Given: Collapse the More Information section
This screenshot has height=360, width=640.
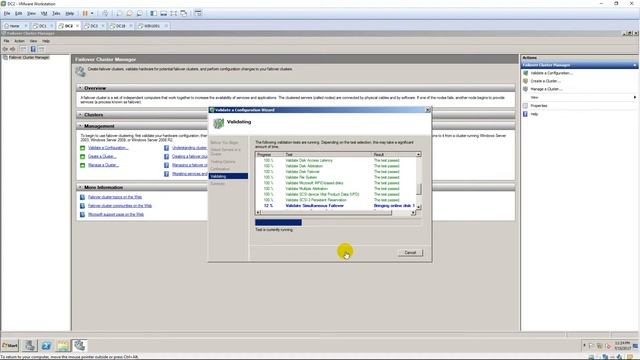Looking at the screenshot, I should [80, 187].
